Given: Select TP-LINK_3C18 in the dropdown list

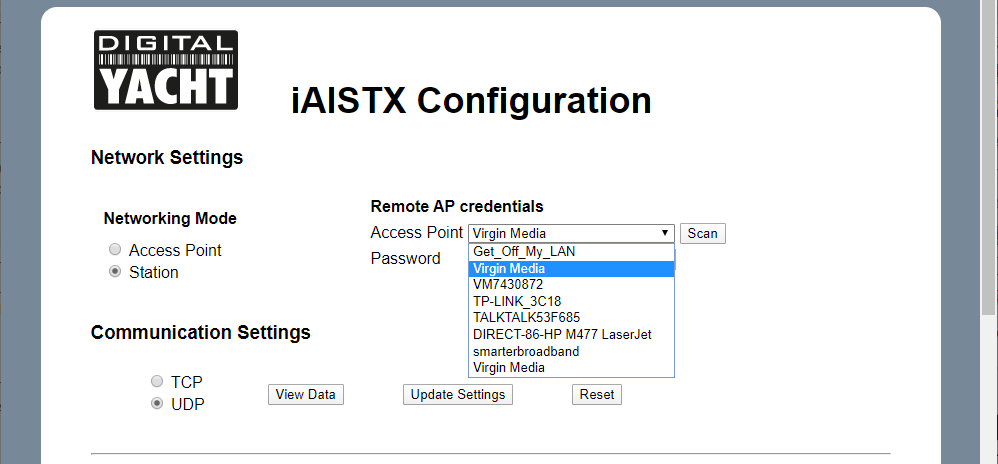Looking at the screenshot, I should [516, 301].
